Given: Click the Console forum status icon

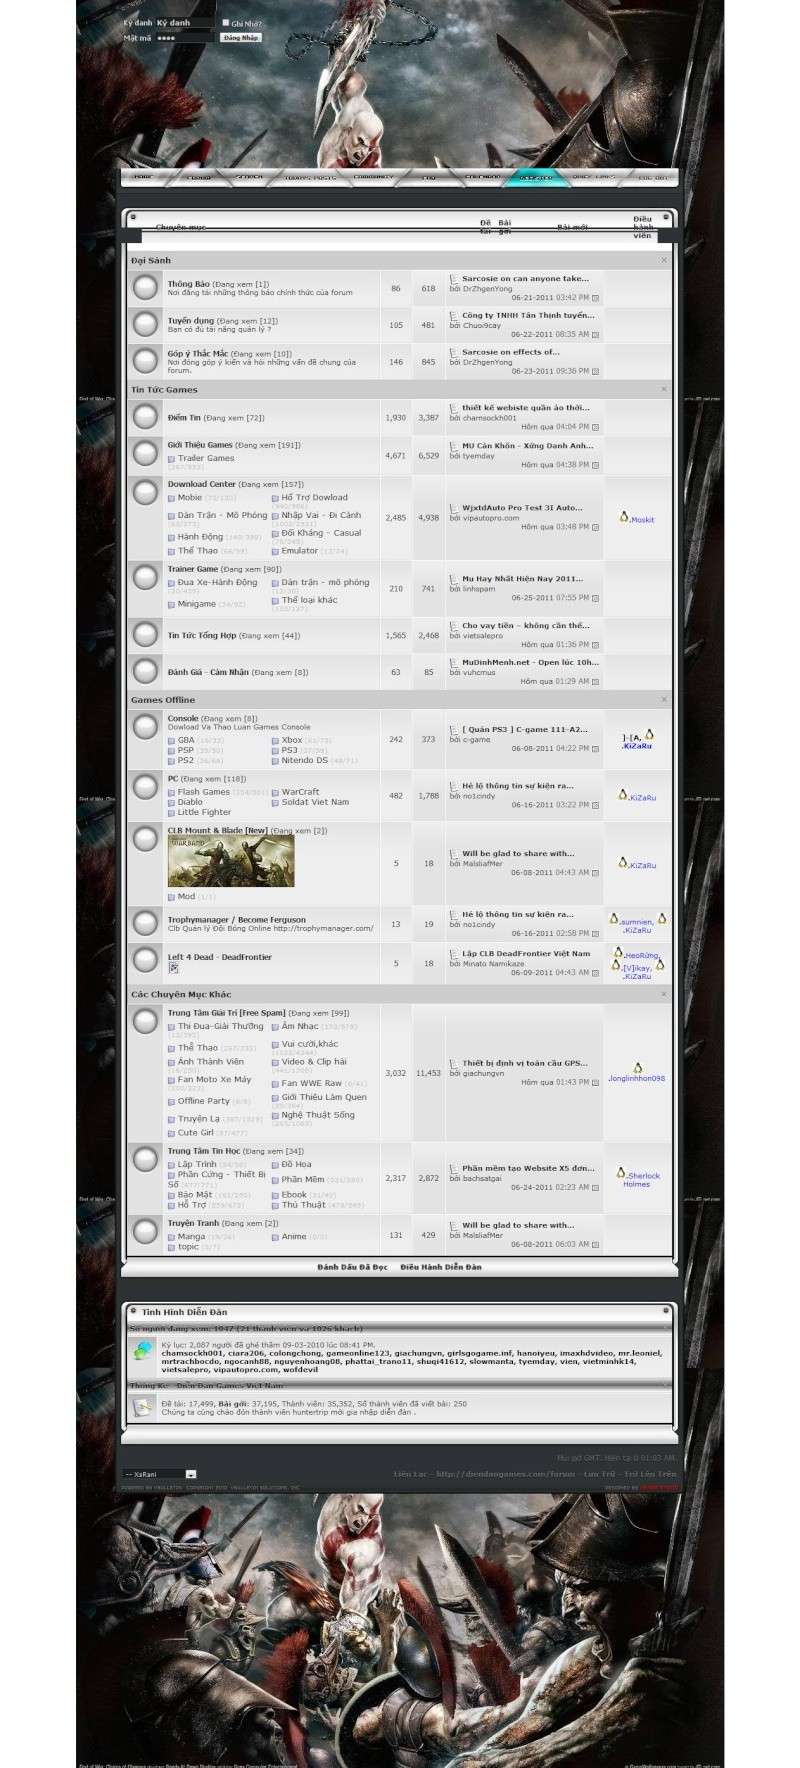Looking at the screenshot, I should 146,727.
